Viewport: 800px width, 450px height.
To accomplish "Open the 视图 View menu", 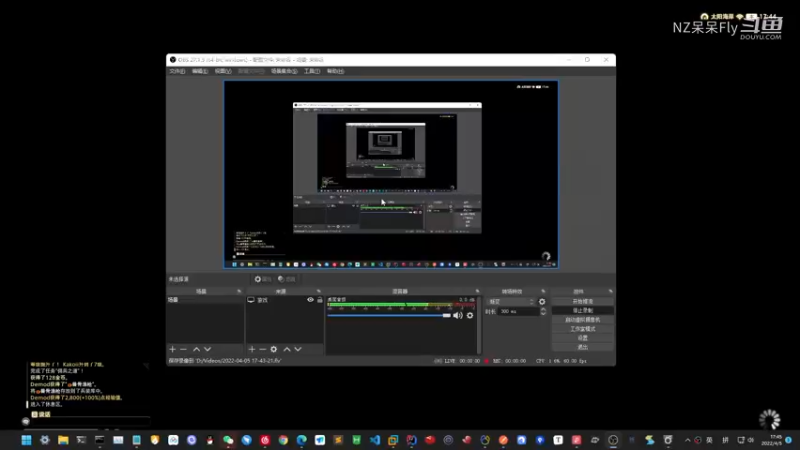I will point(223,71).
